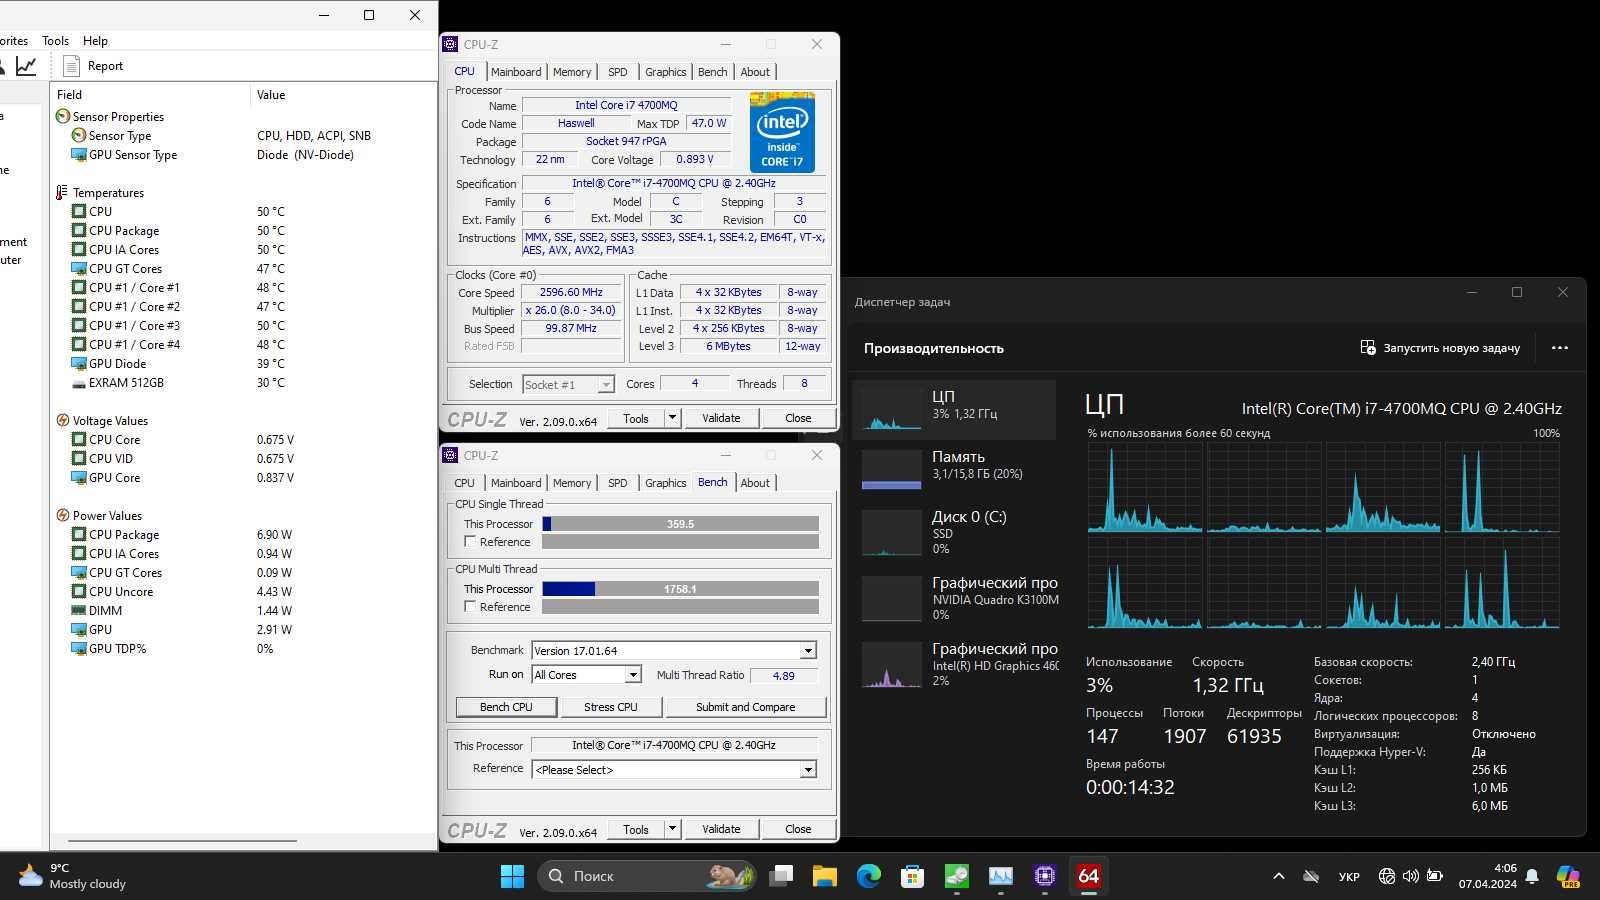Image resolution: width=1600 pixels, height=900 pixels.
Task: Click new task icon in Task Manager
Action: point(1368,347)
